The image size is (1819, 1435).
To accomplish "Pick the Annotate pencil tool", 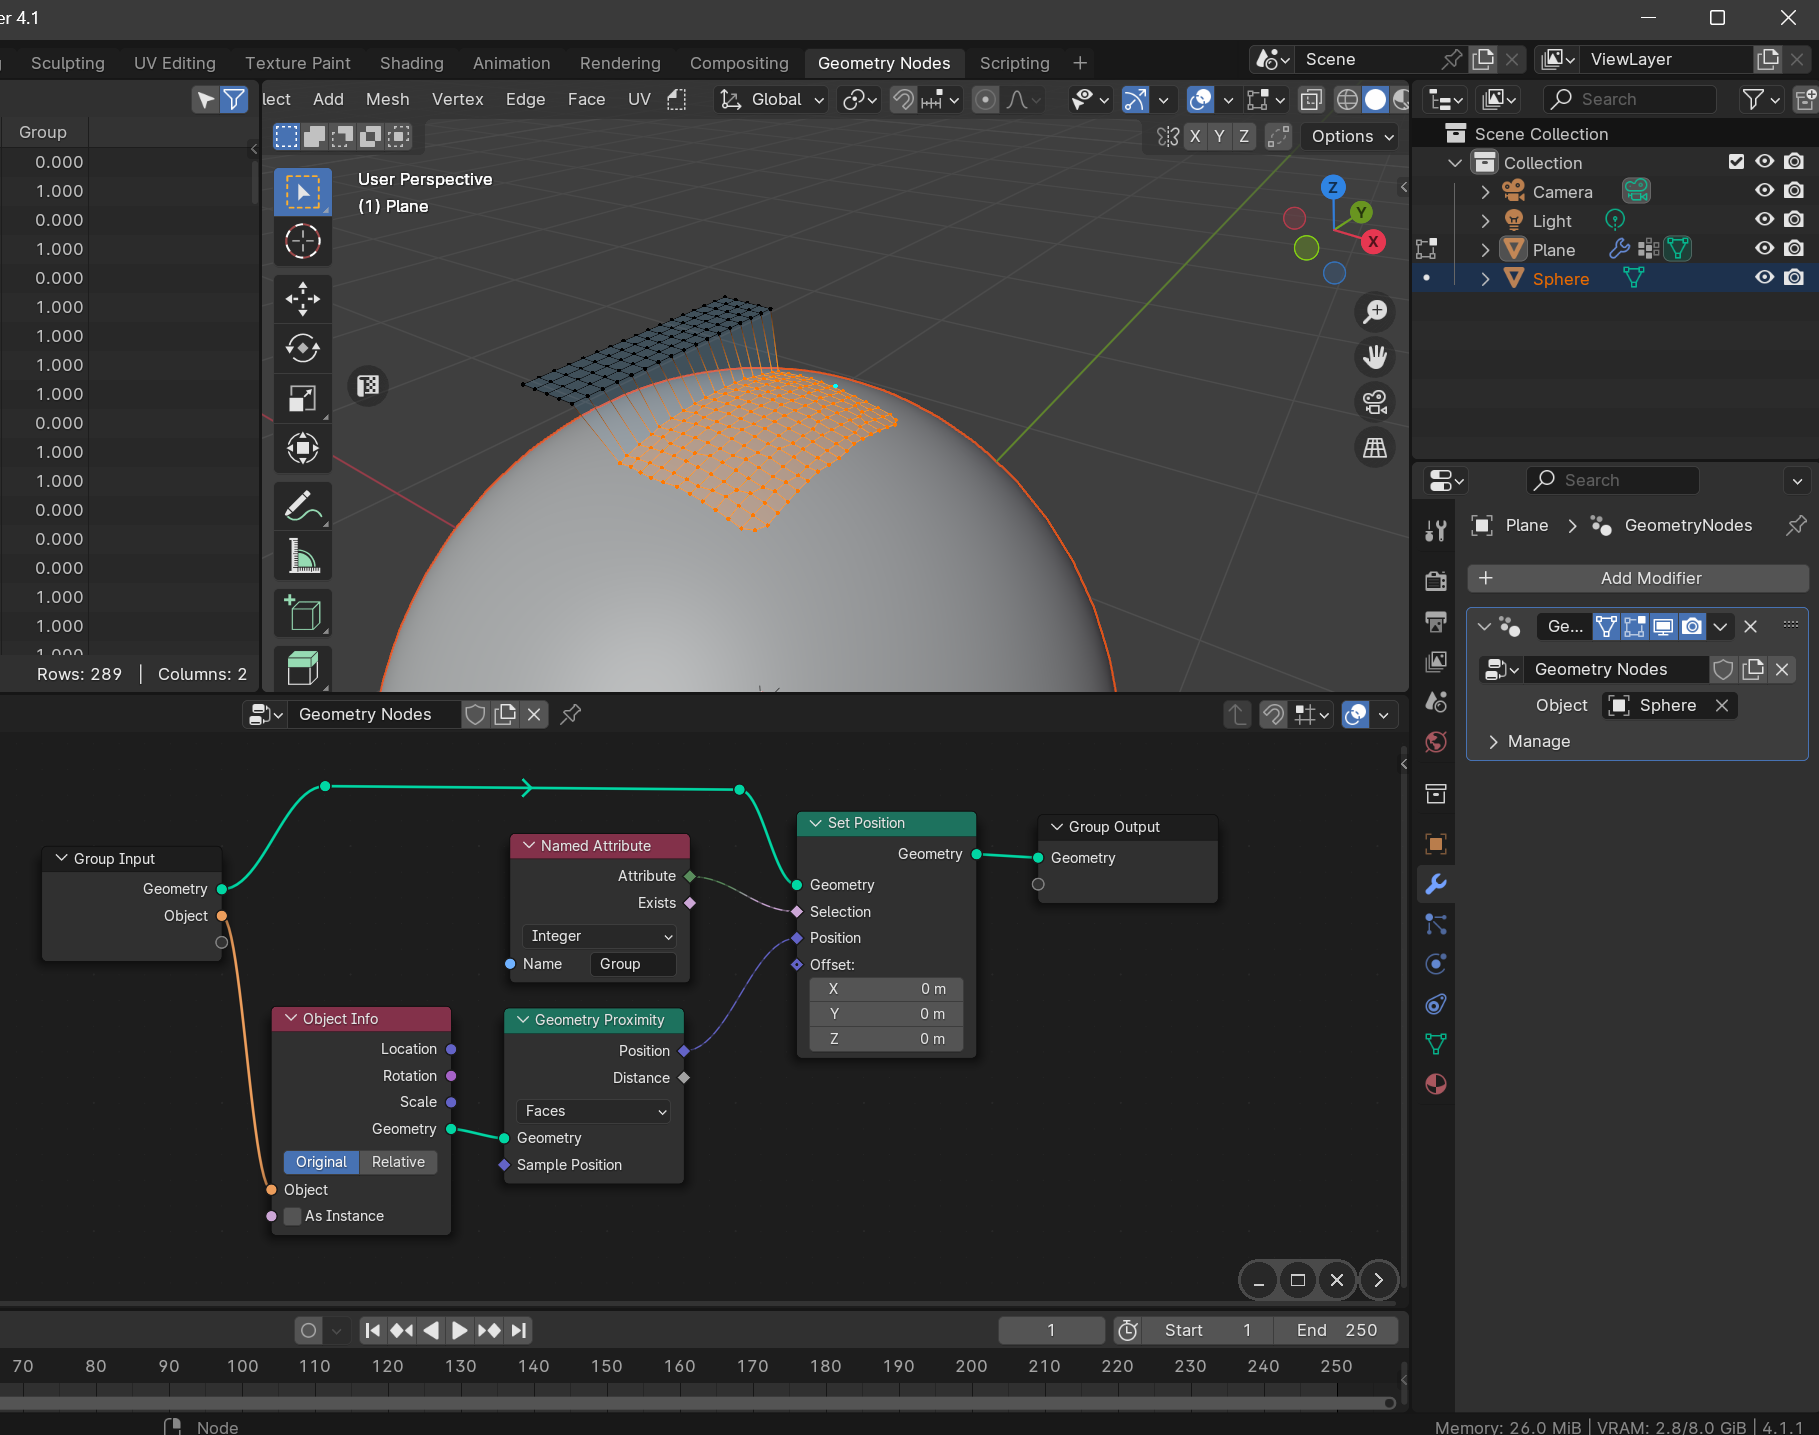I will [x=303, y=506].
